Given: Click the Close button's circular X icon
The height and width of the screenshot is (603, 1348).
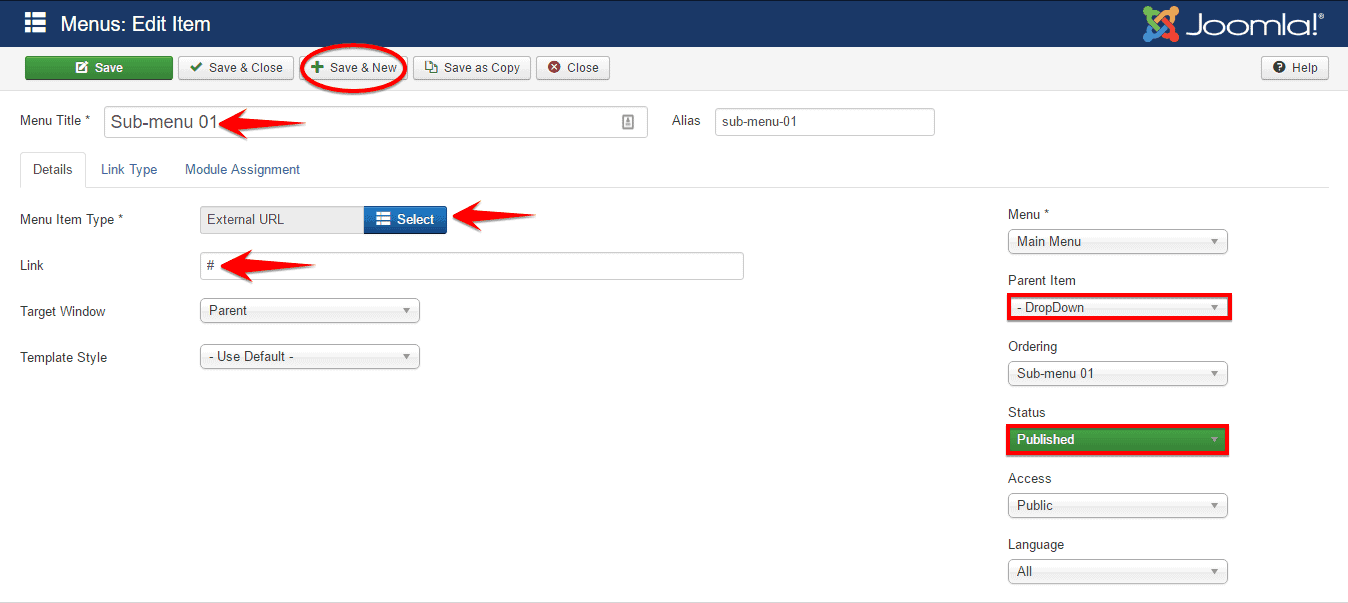Looking at the screenshot, I should [552, 67].
